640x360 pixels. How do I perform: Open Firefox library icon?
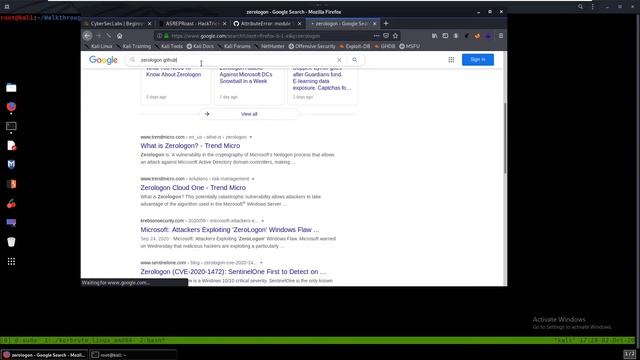[x=434, y=36]
